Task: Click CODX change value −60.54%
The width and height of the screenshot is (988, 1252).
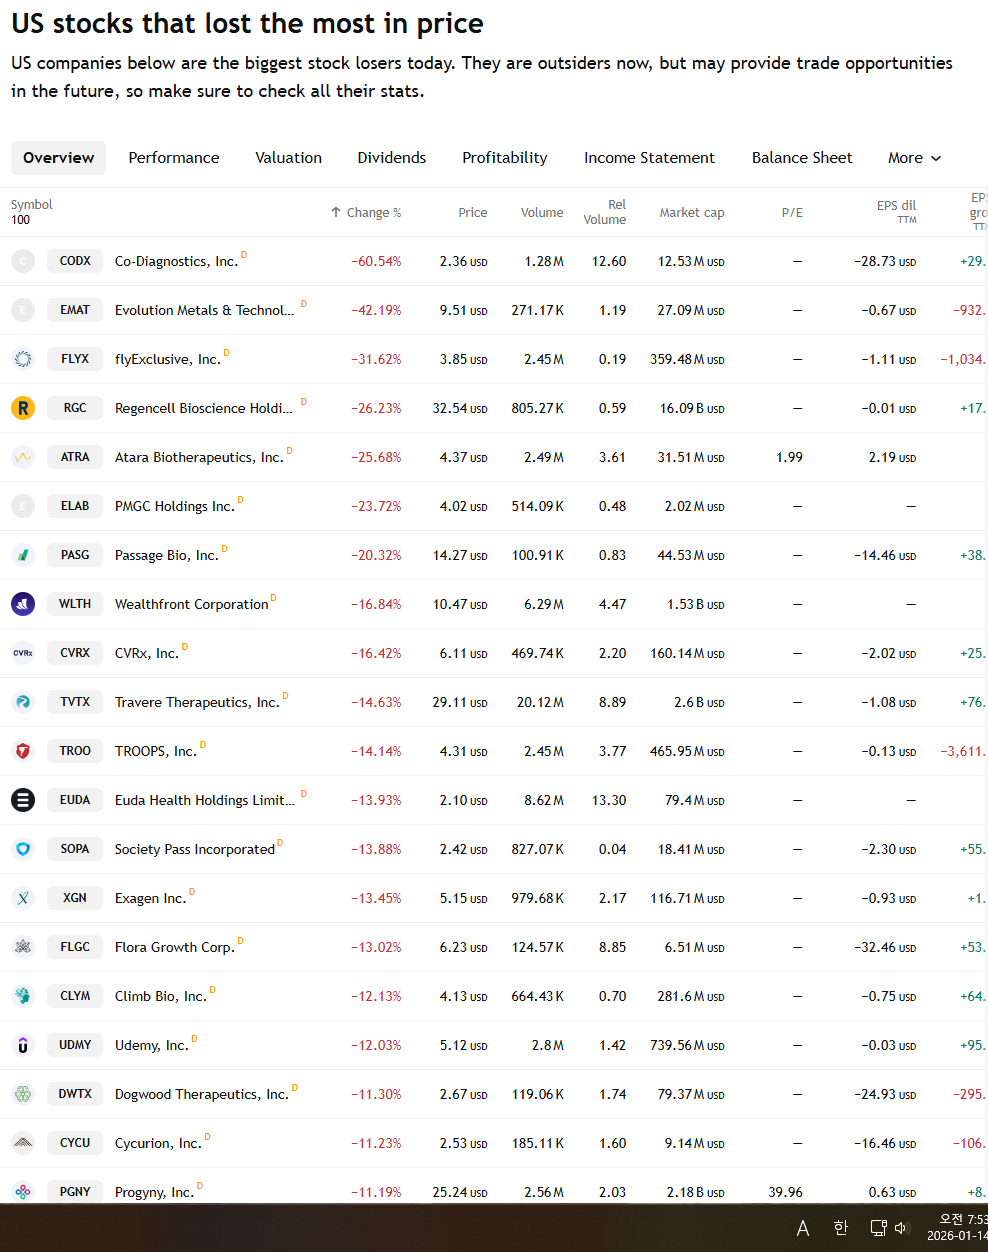Action: 376,261
